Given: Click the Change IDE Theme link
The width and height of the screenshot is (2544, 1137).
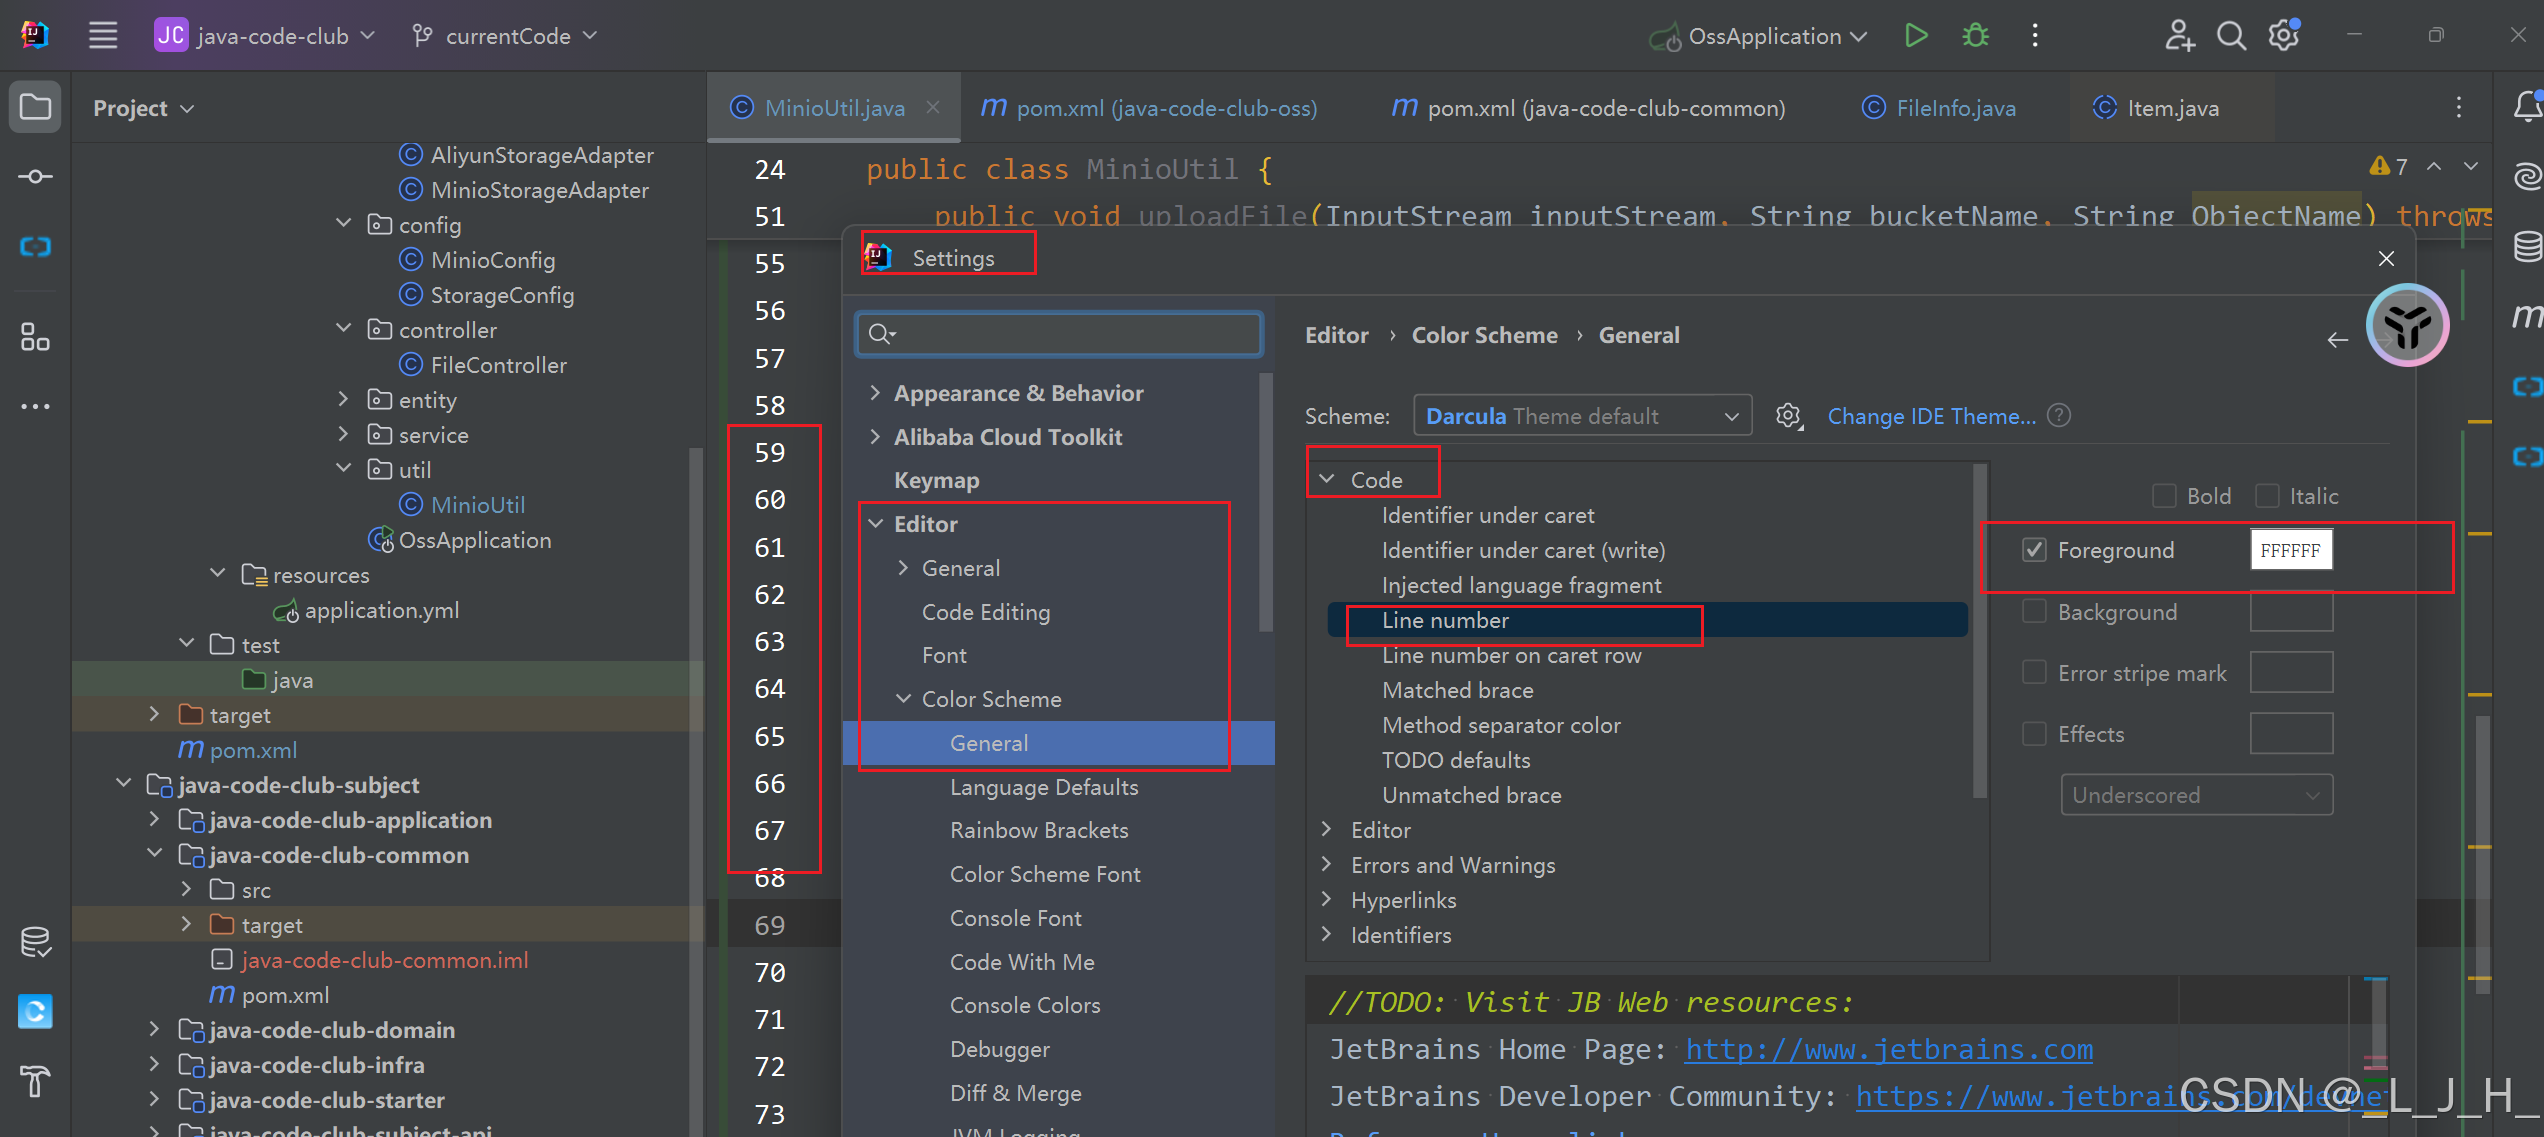Looking at the screenshot, I should coord(1931,416).
